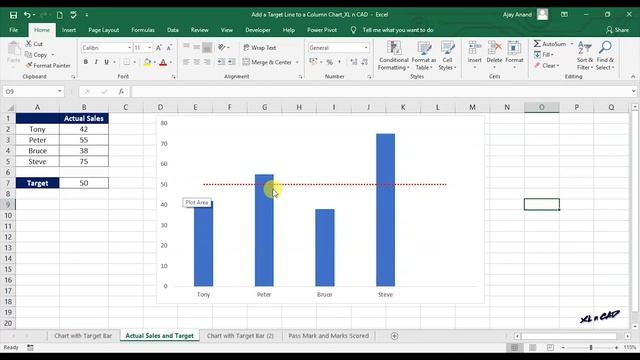Click Decrease Font Size icon
The height and width of the screenshot is (360, 640).
tap(169, 48)
